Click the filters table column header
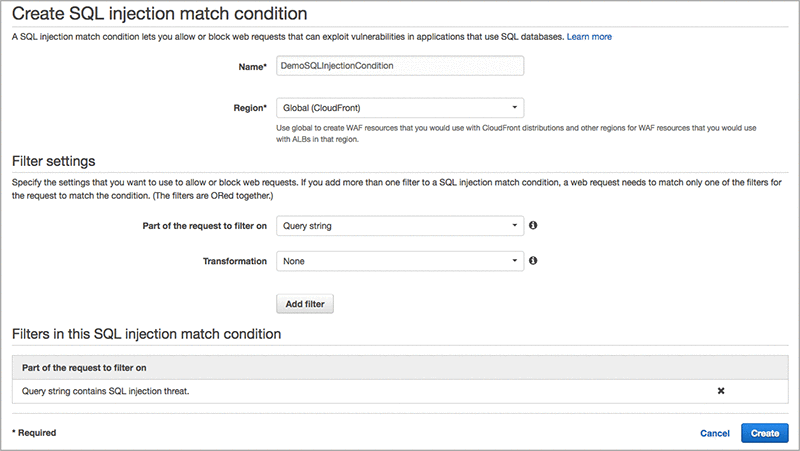800x451 pixels. [x=84, y=368]
